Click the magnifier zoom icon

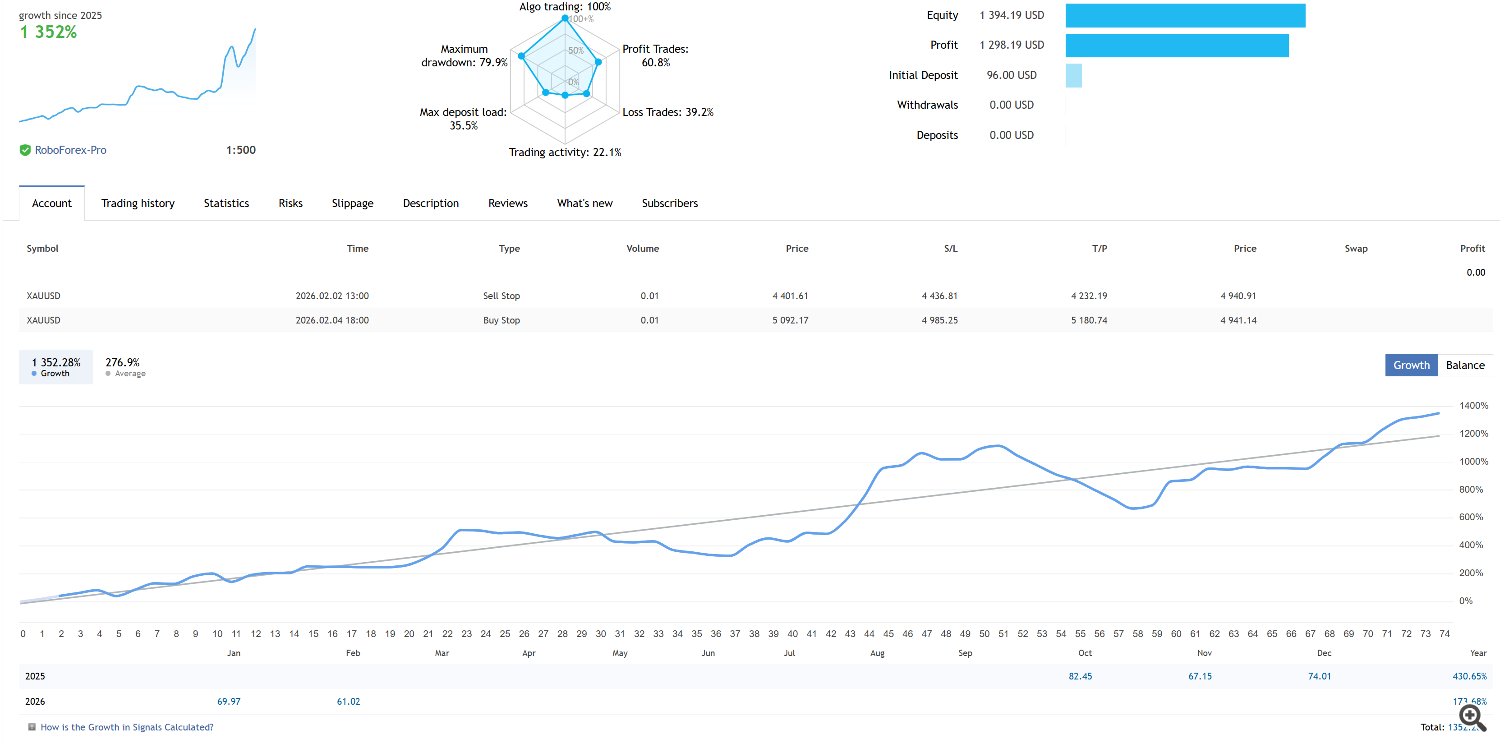click(x=1471, y=716)
